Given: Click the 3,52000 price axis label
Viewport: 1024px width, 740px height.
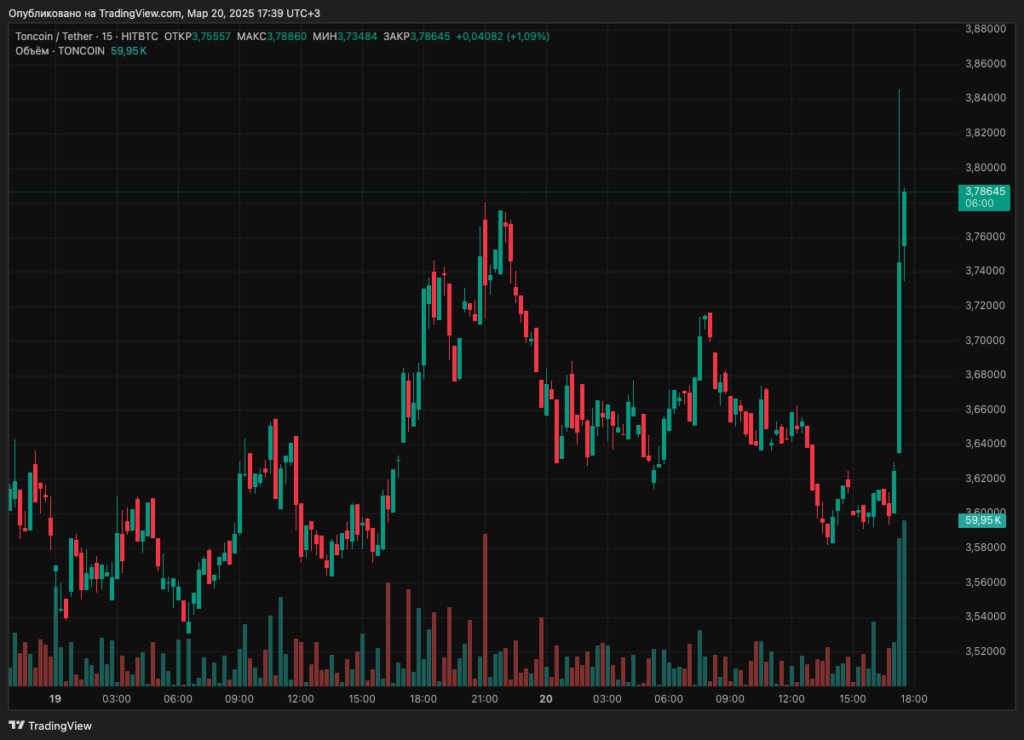Looking at the screenshot, I should 984,651.
